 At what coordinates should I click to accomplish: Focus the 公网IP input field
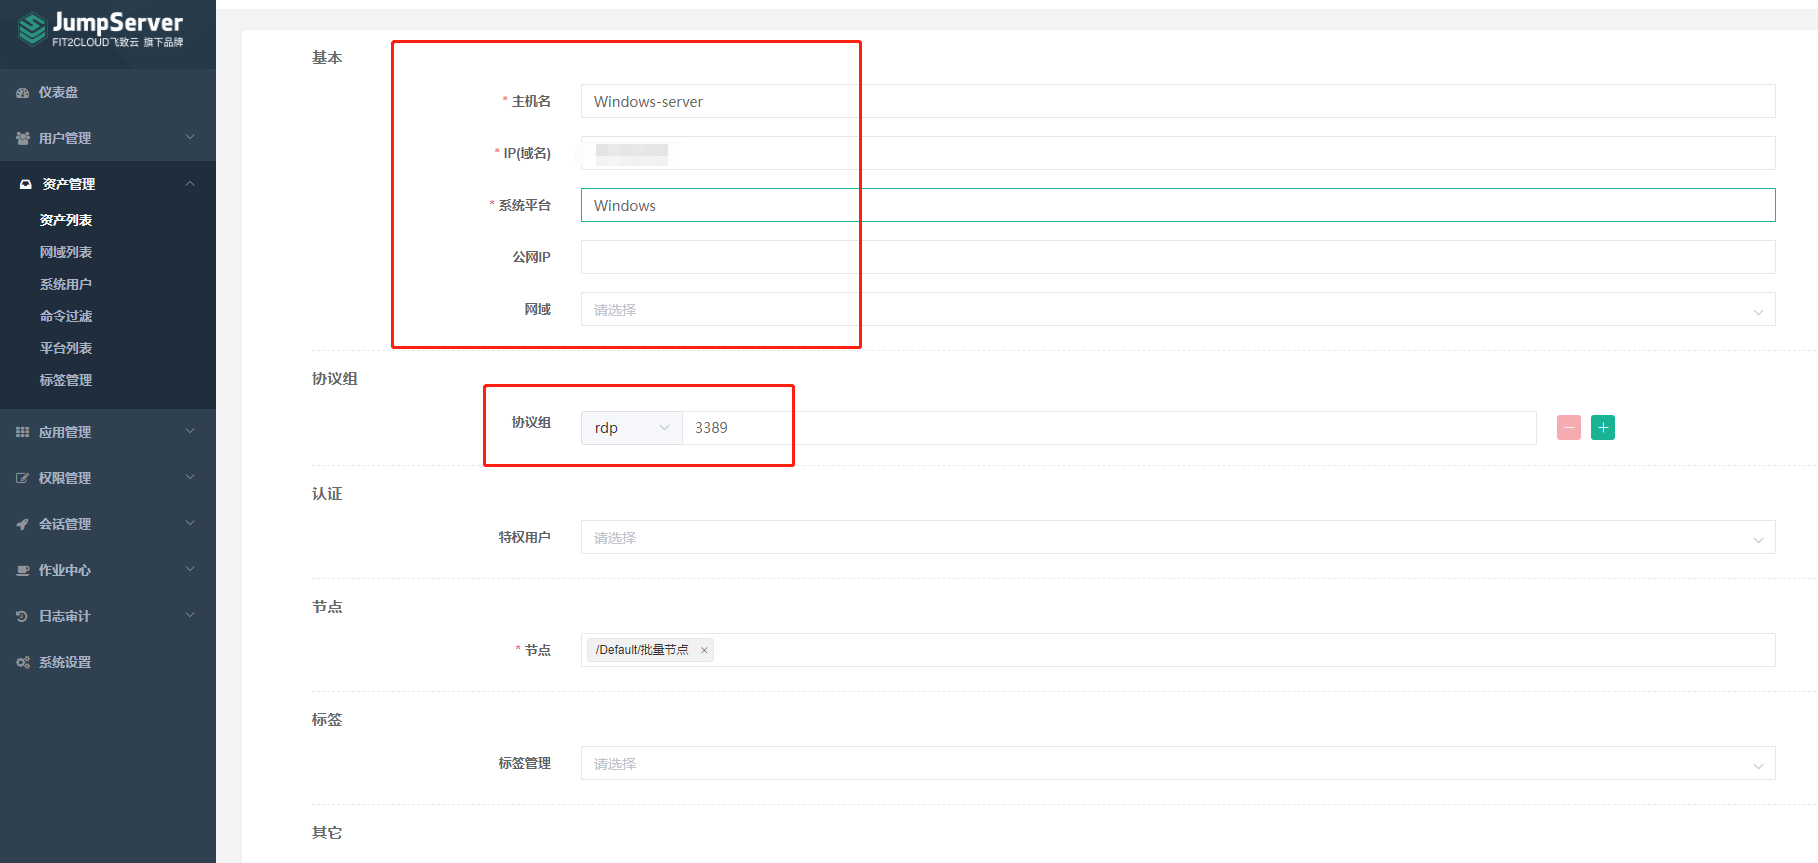[x=1178, y=257]
